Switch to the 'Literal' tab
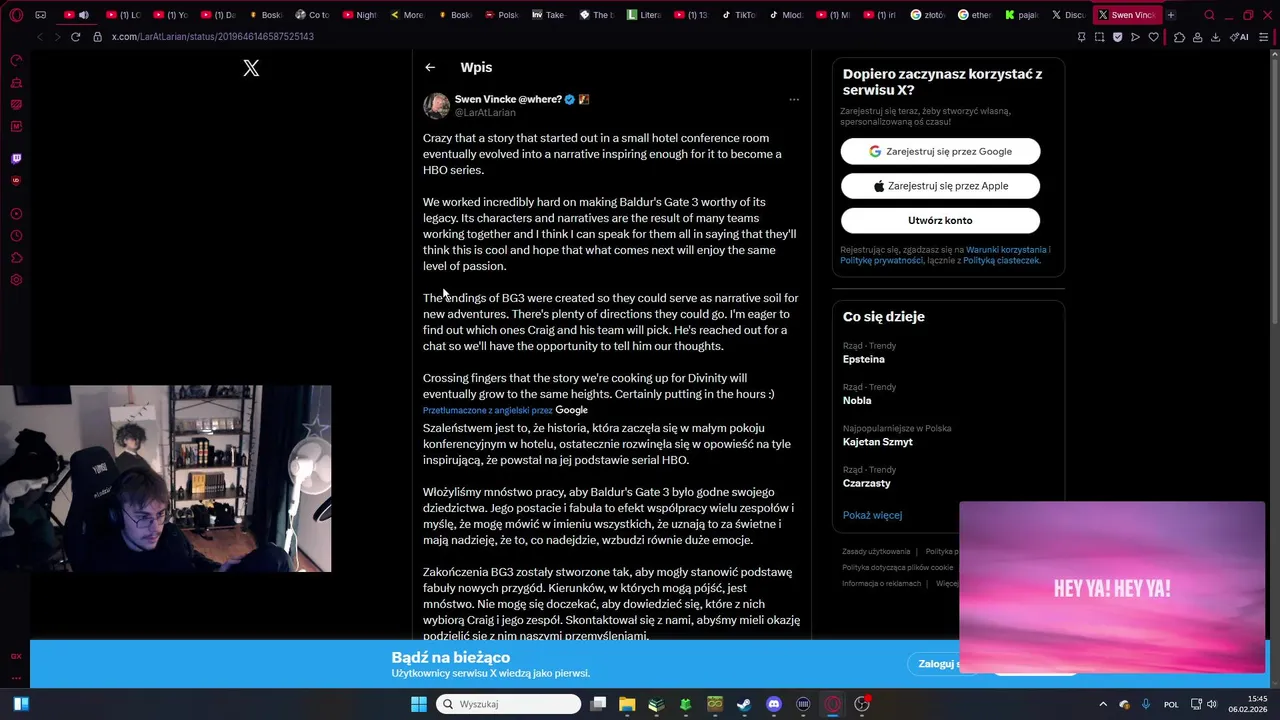 (x=644, y=15)
